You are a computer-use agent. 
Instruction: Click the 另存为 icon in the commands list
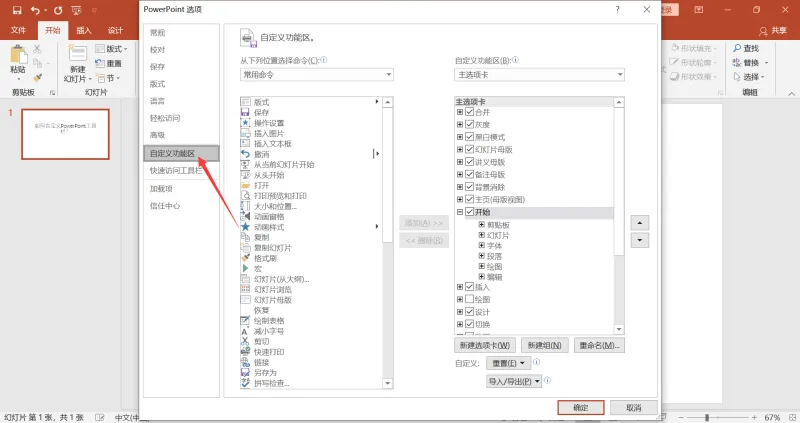[x=245, y=372]
